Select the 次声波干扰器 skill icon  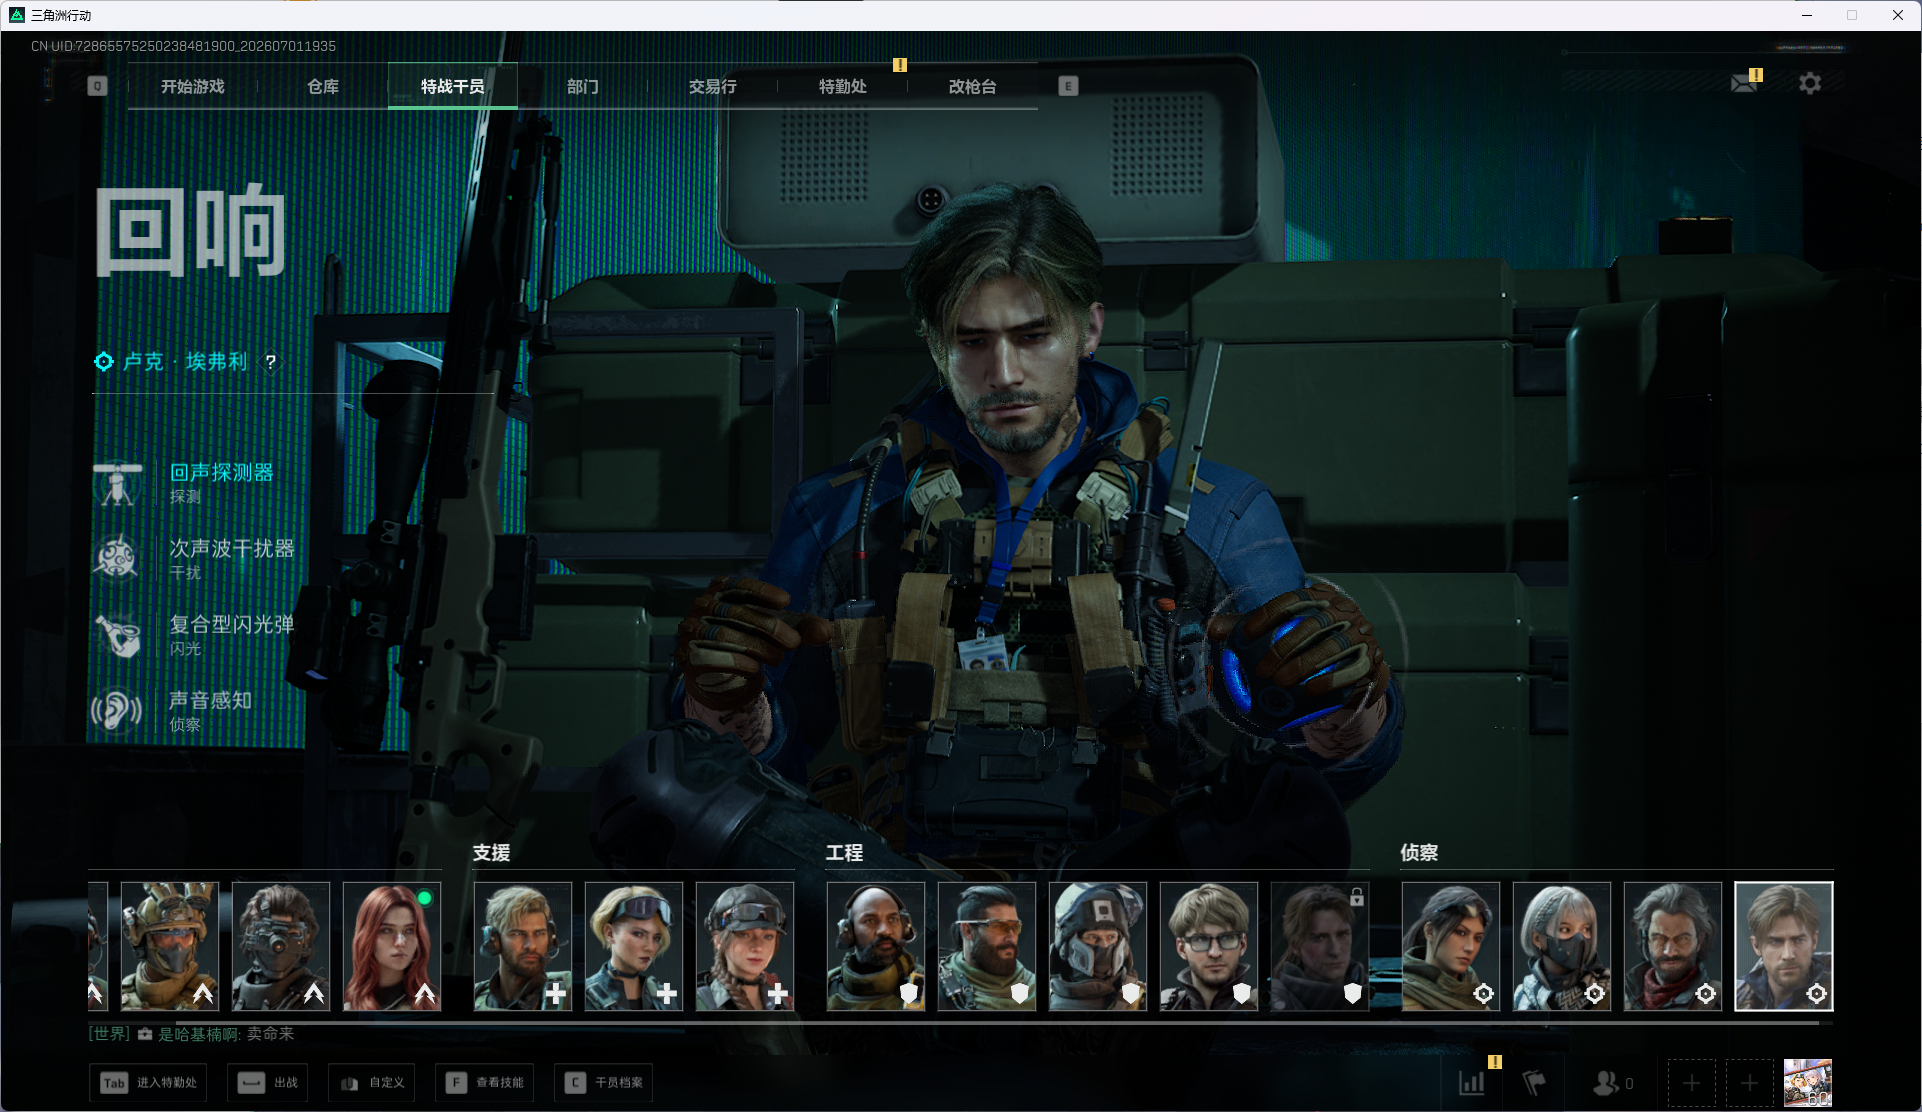[x=118, y=558]
